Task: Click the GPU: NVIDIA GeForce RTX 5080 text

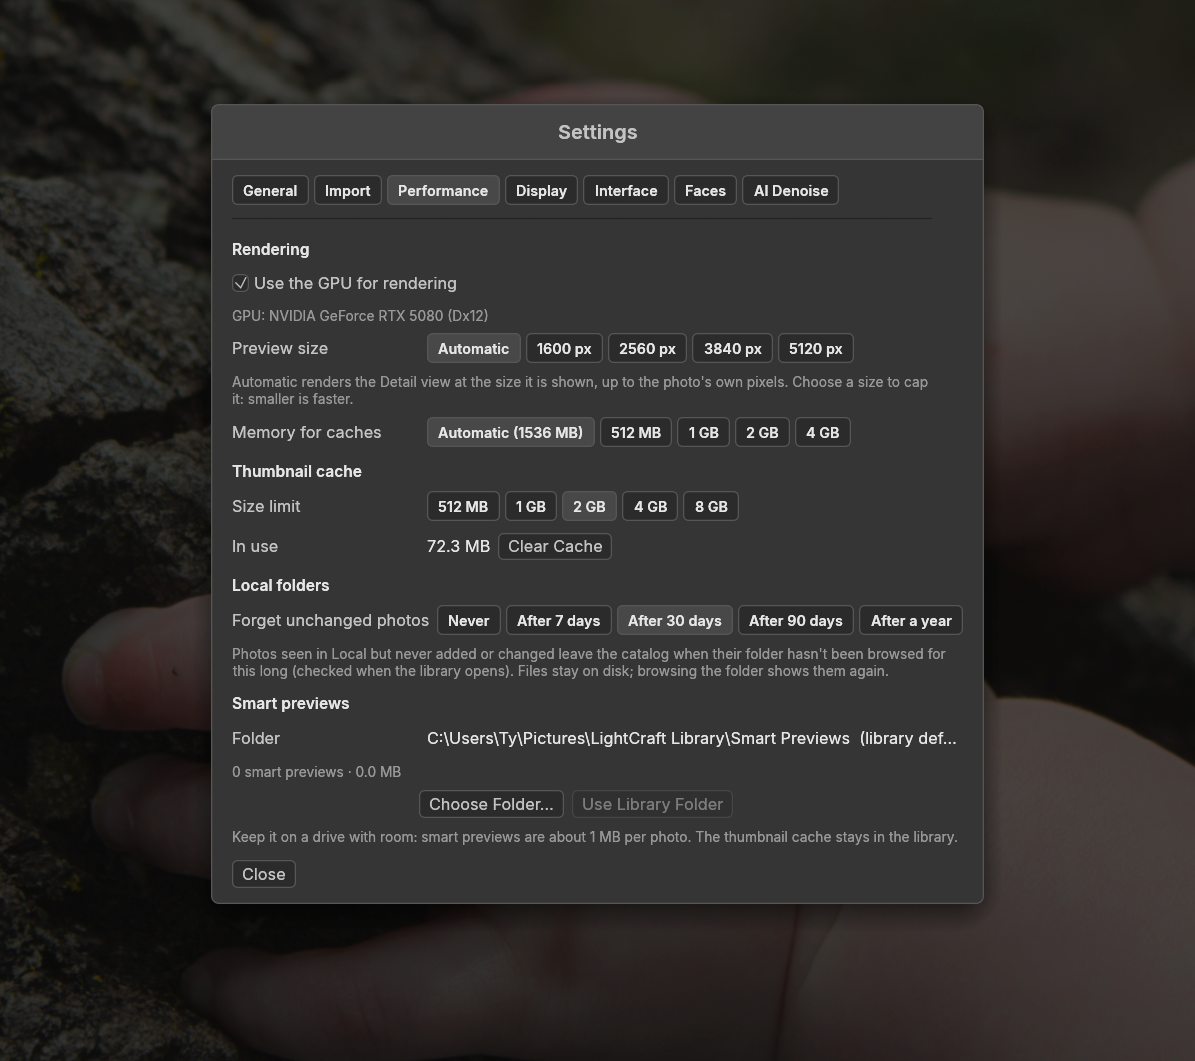Action: click(x=360, y=316)
